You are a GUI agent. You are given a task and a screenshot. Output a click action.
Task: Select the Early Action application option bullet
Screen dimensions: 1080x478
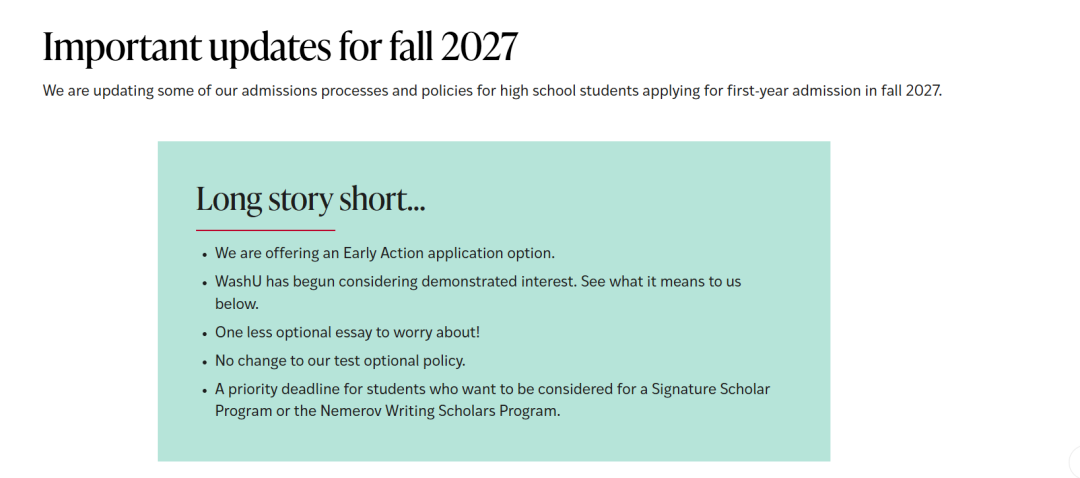click(384, 253)
